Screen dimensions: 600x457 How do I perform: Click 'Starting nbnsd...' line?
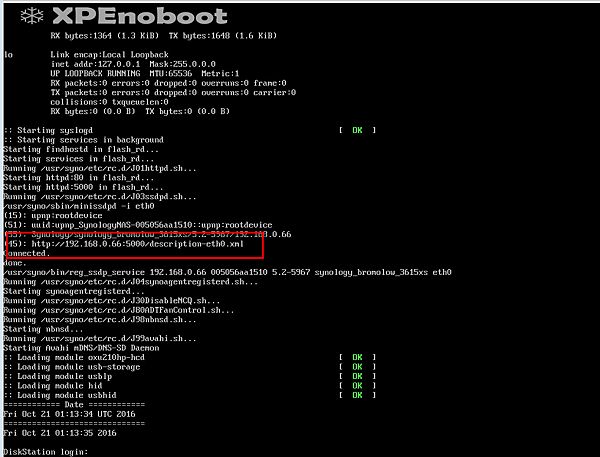coord(43,329)
